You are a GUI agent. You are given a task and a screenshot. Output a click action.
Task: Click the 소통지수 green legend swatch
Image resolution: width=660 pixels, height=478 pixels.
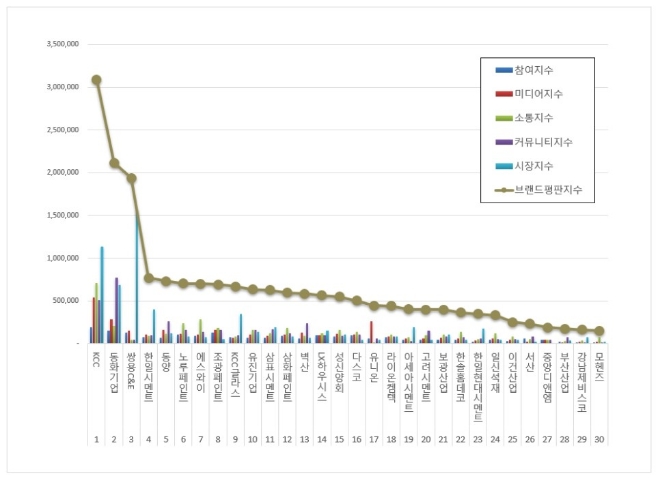coord(504,119)
